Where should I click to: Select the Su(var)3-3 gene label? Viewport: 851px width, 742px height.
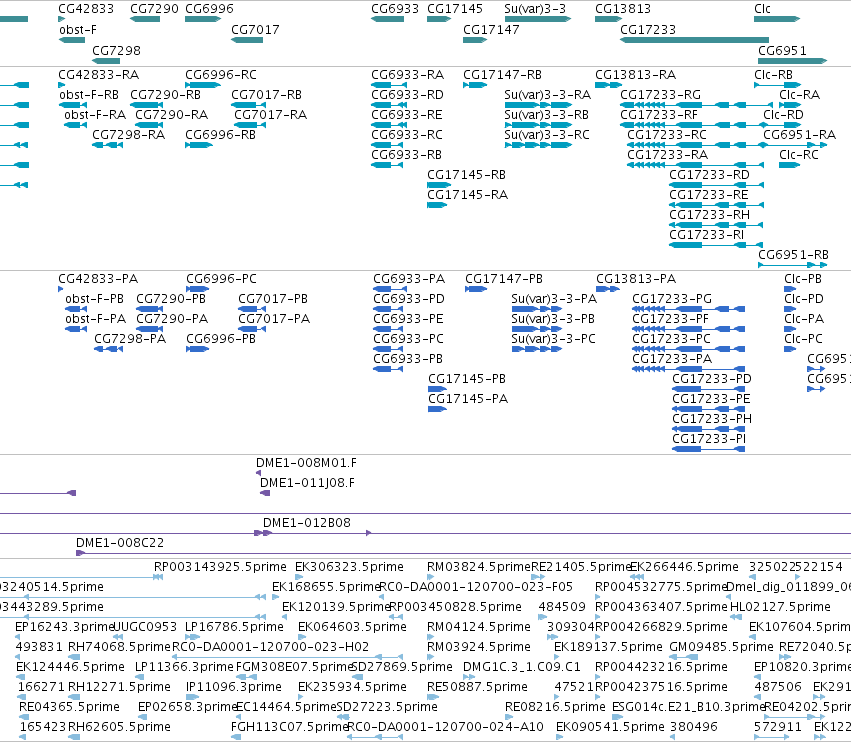pyautogui.click(x=535, y=9)
